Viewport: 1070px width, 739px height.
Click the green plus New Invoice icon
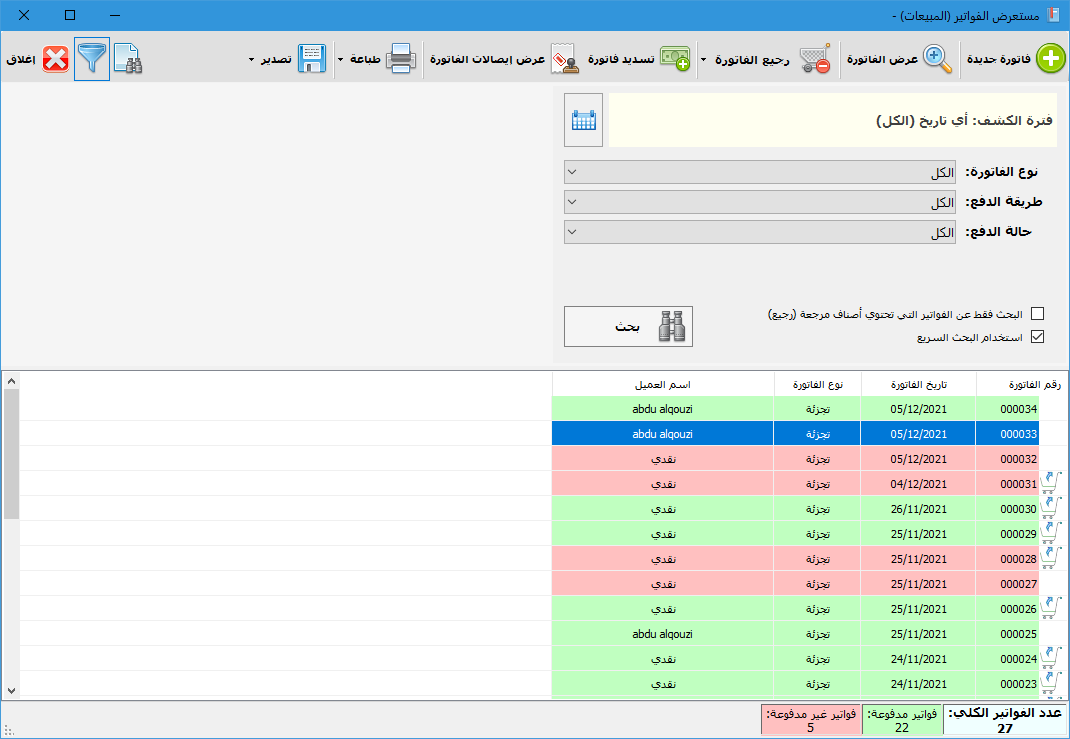[x=1050, y=59]
